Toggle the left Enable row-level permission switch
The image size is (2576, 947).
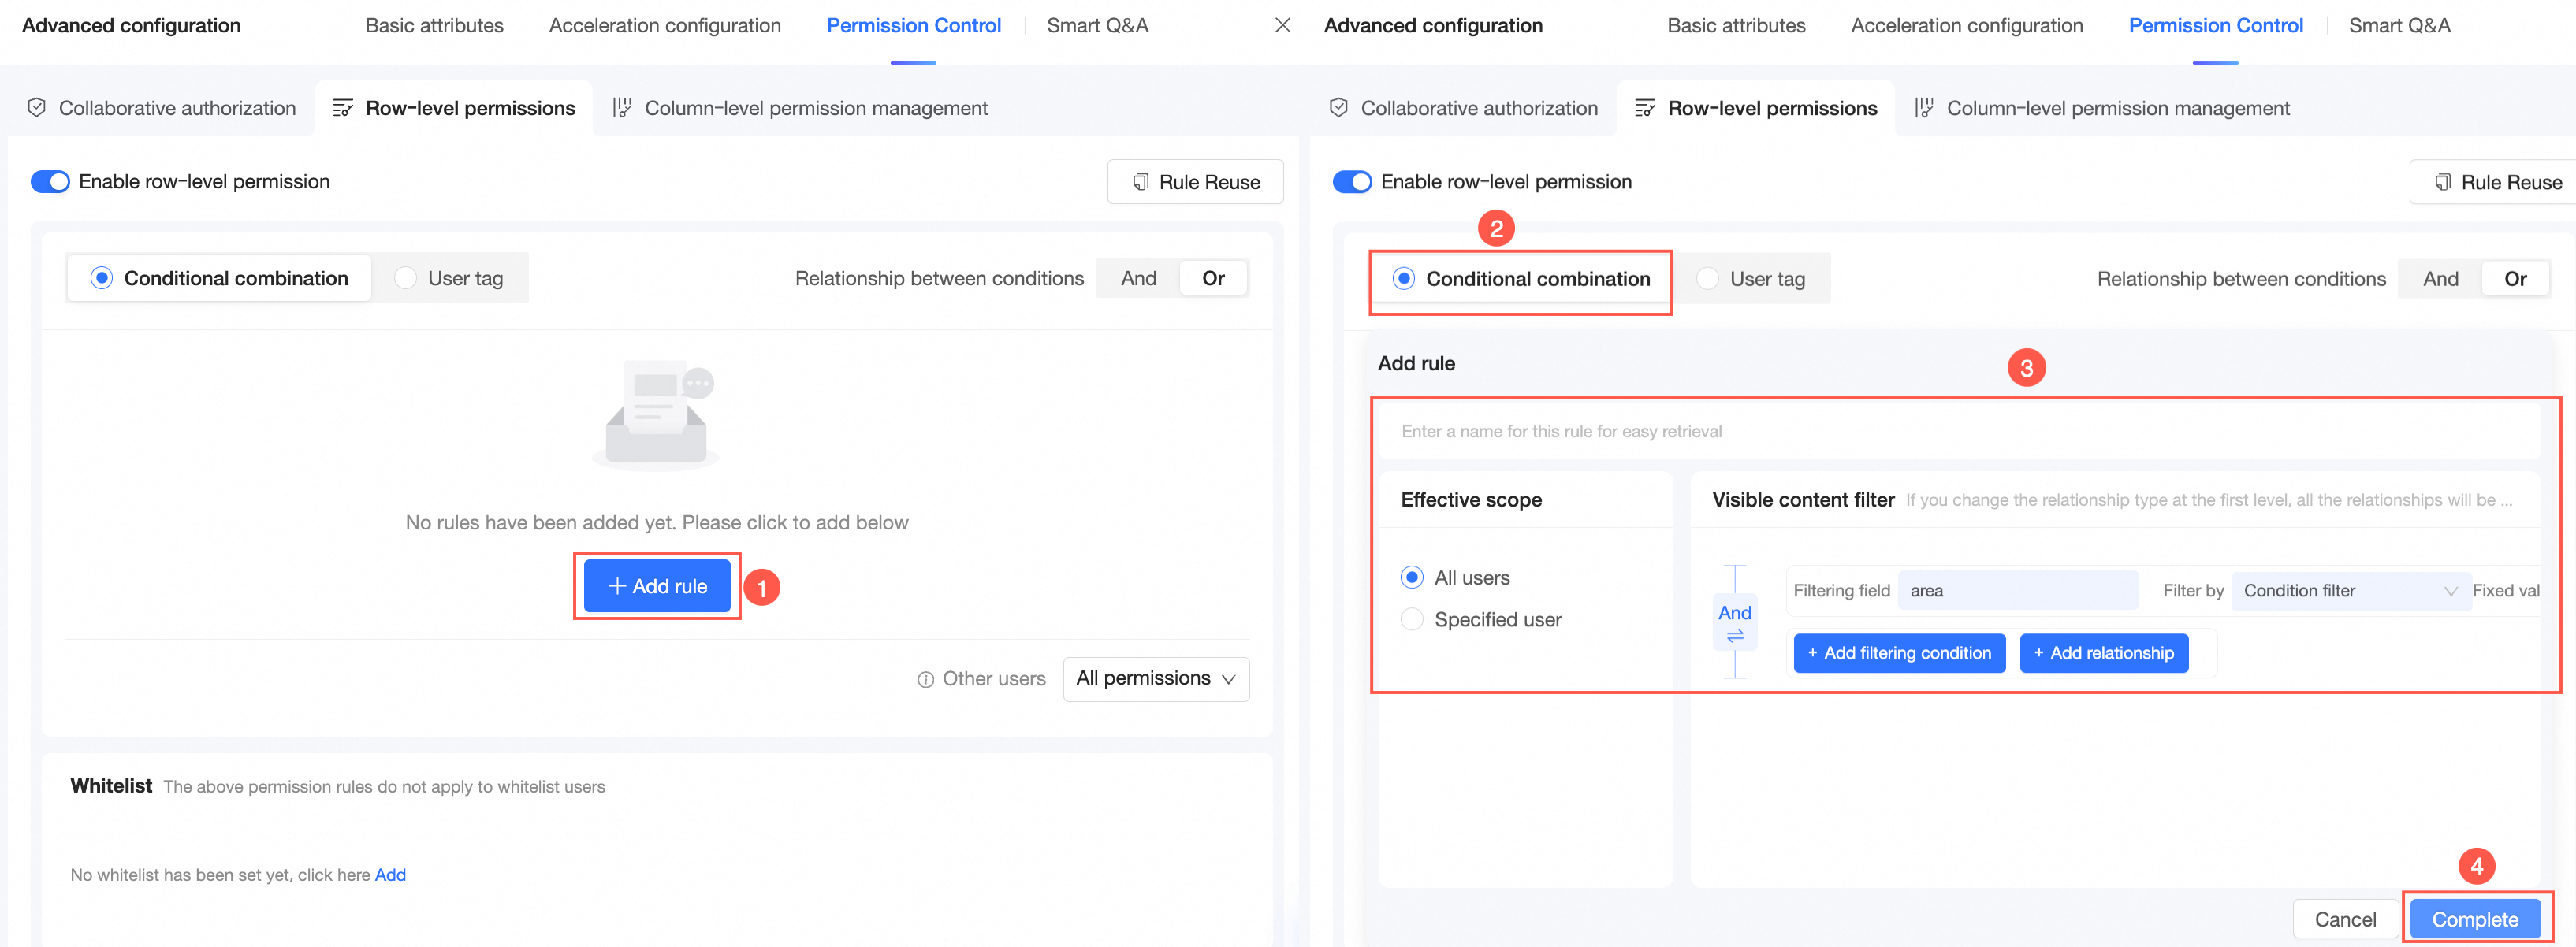(x=50, y=181)
